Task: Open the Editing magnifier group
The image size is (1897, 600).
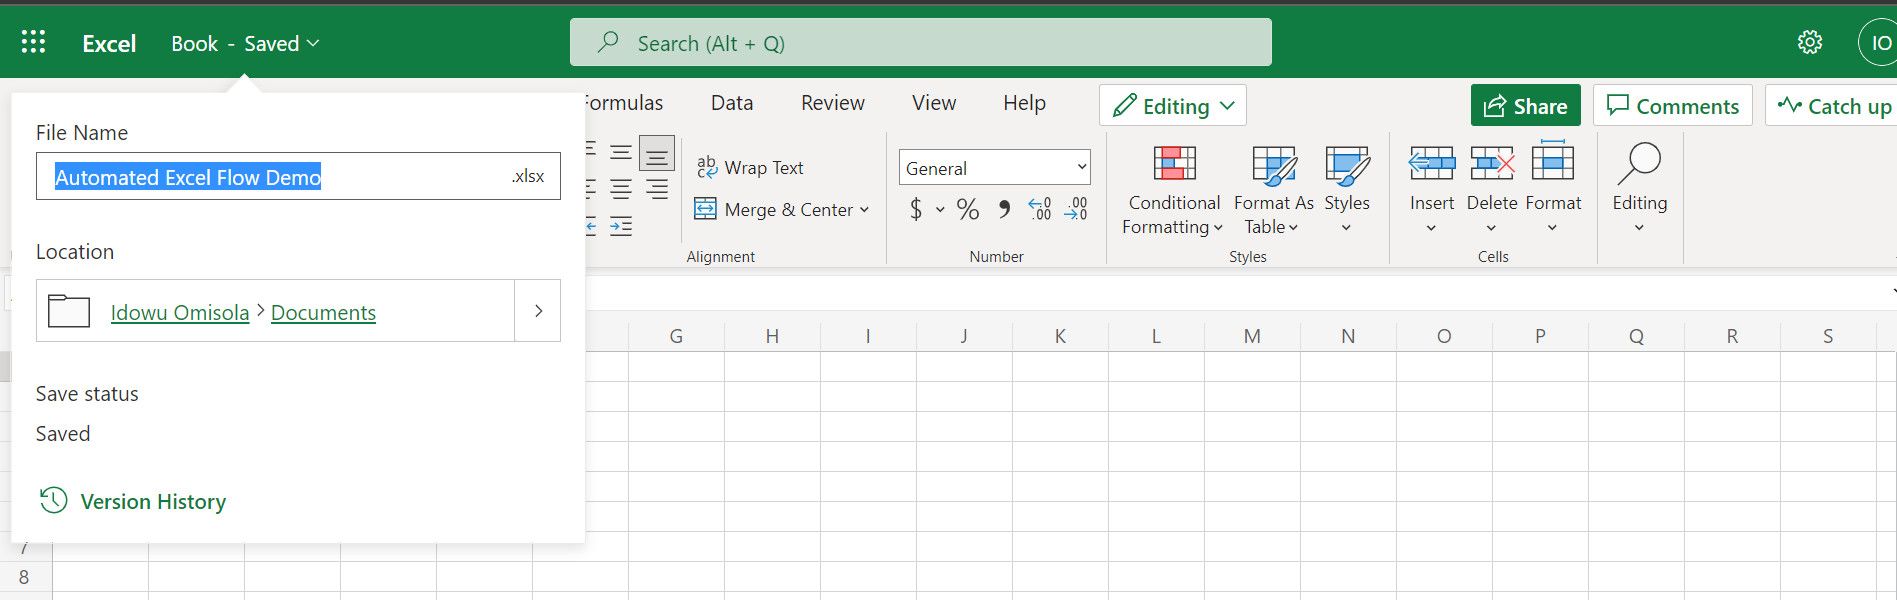Action: (x=1639, y=190)
